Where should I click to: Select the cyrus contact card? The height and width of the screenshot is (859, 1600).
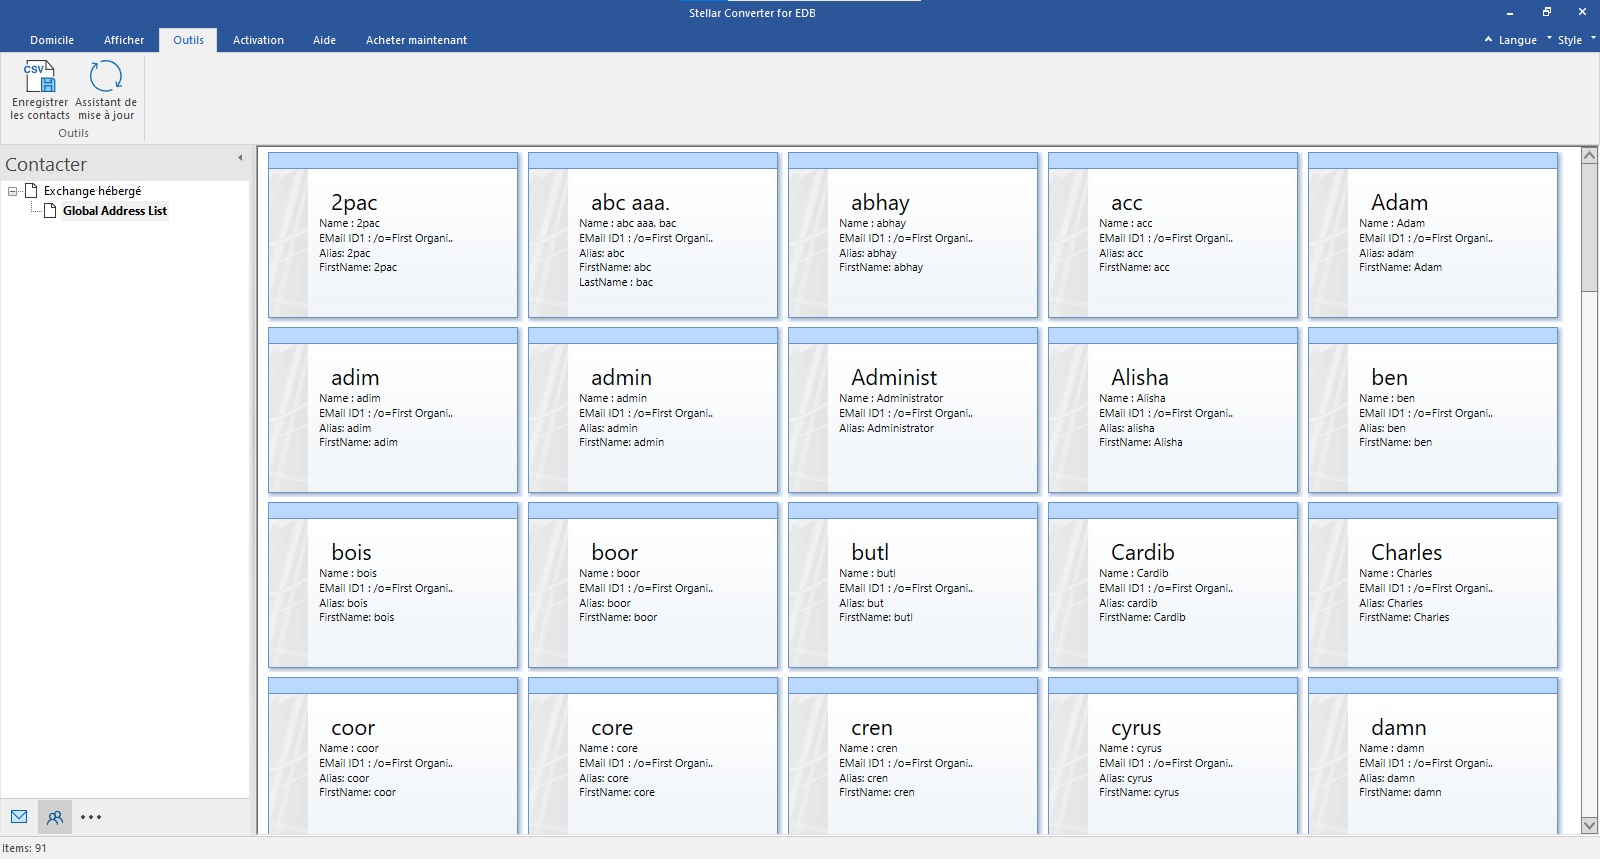pos(1173,756)
